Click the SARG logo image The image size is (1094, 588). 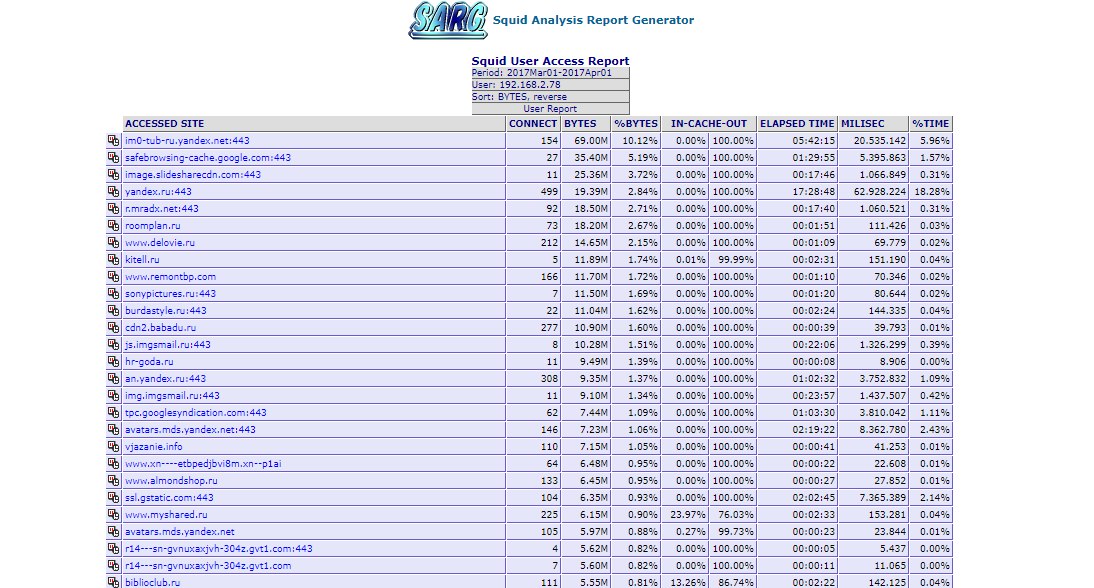(x=448, y=20)
